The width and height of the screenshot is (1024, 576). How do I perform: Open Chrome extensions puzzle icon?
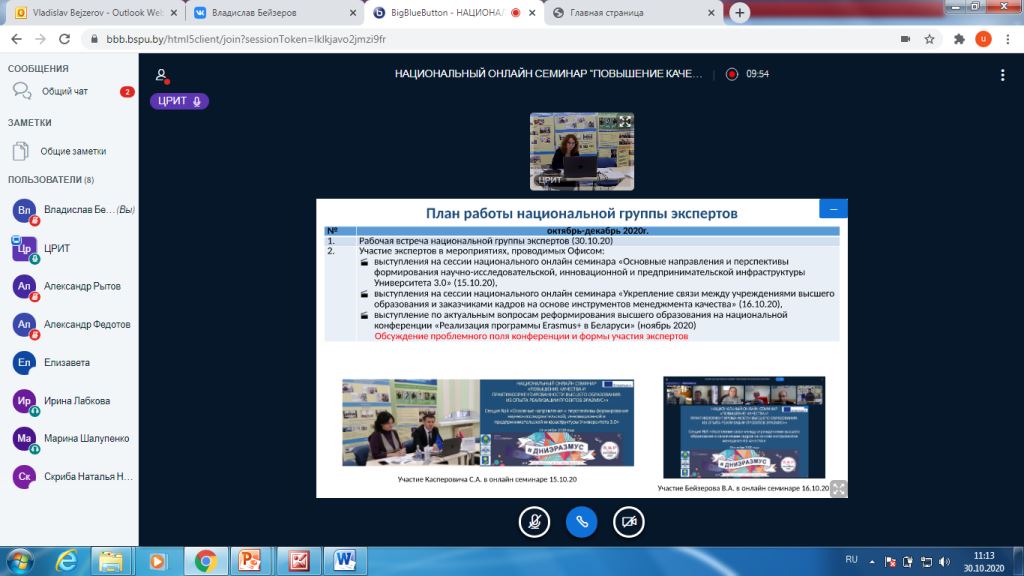pos(958,39)
